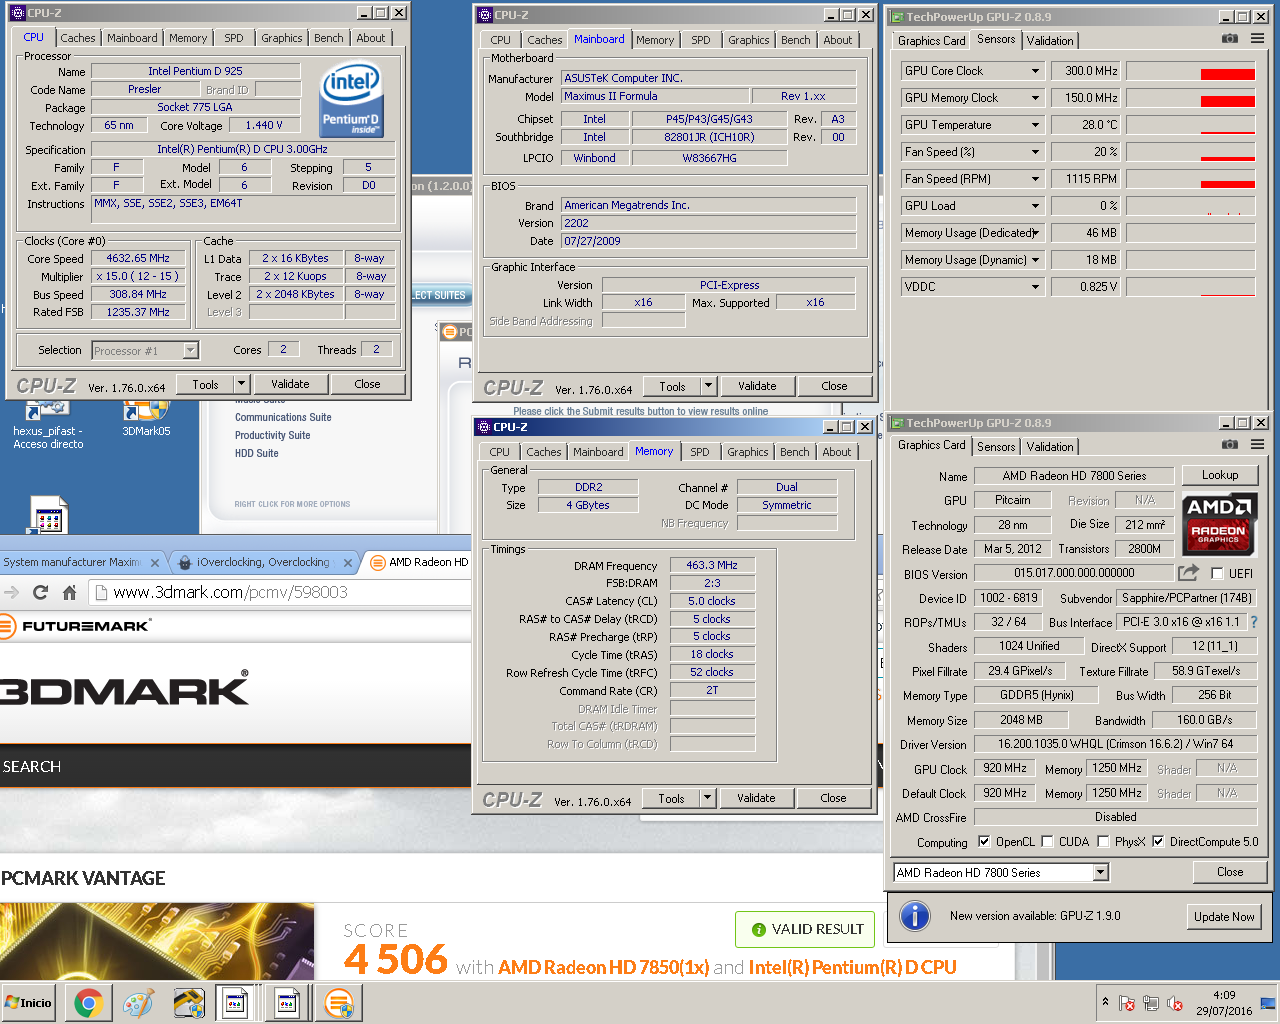Toggle the DirectCompute 5.0 checkbox
Image resolution: width=1280 pixels, height=1024 pixels.
(1158, 841)
